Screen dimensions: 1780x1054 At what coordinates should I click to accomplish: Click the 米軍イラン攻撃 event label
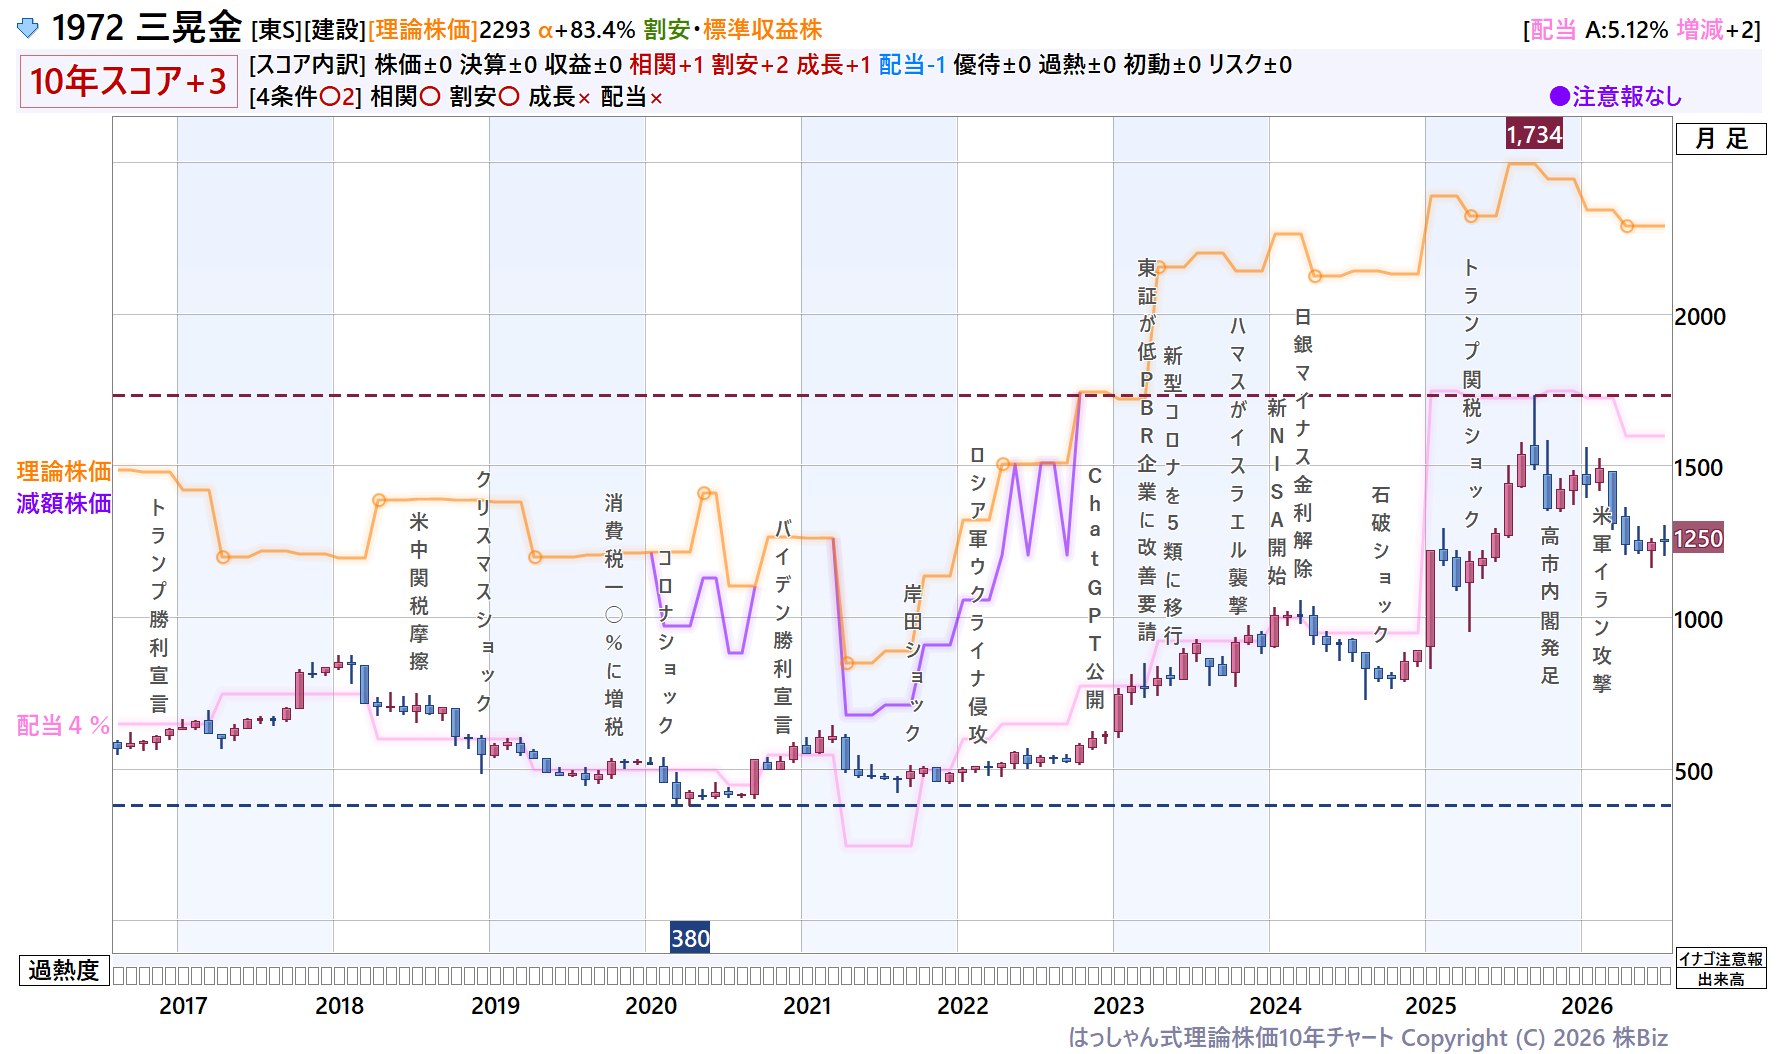(1601, 599)
